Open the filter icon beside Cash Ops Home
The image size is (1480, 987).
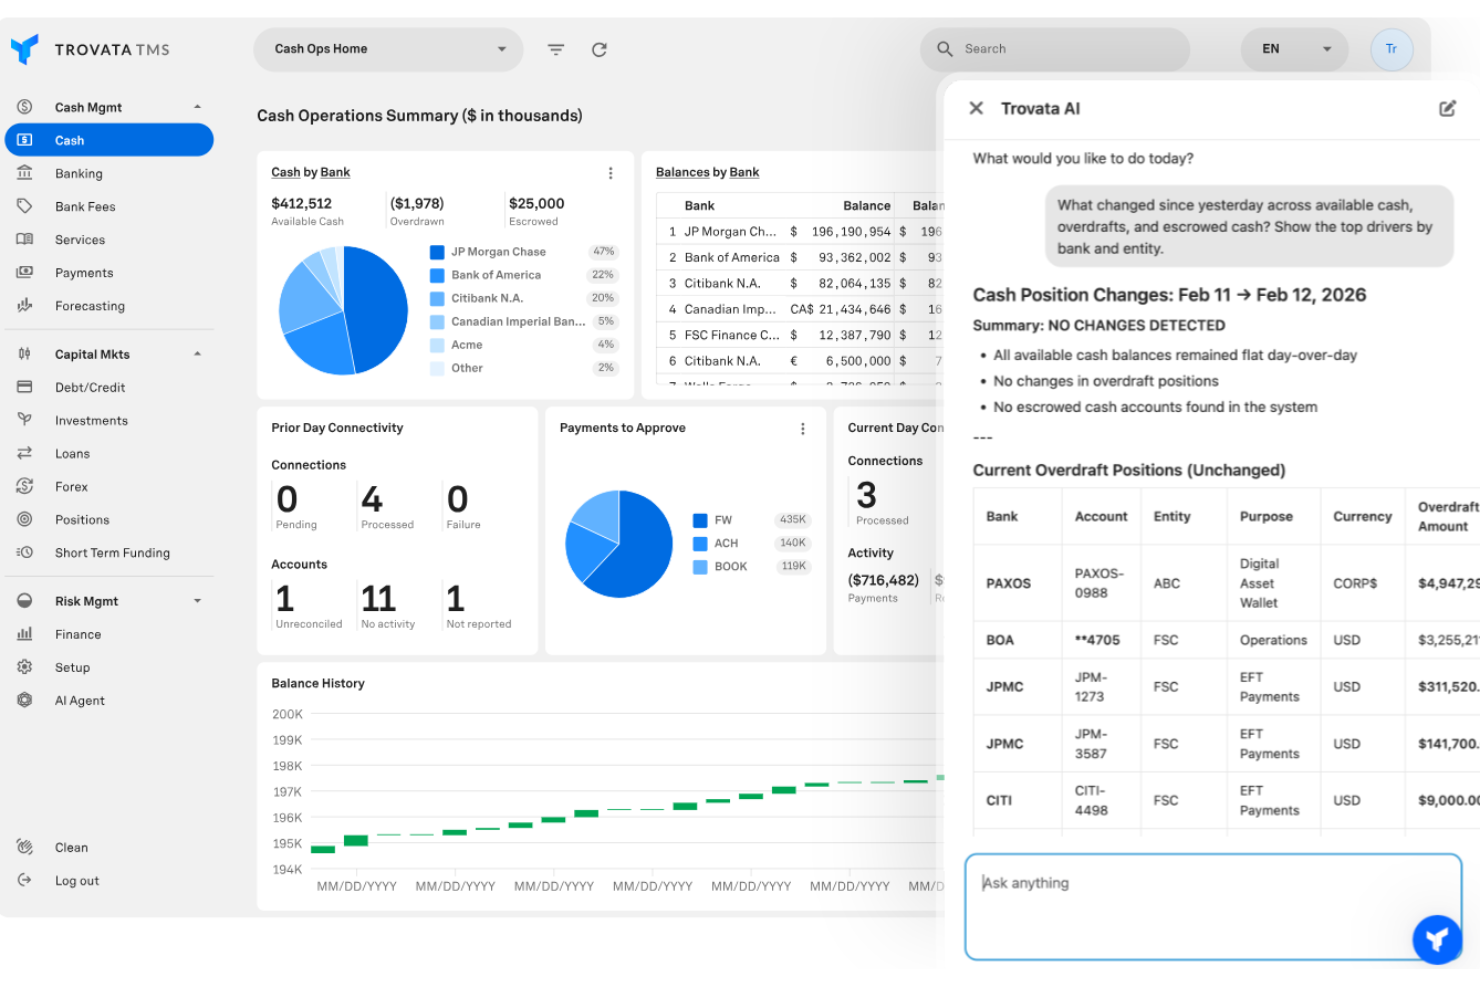[556, 49]
